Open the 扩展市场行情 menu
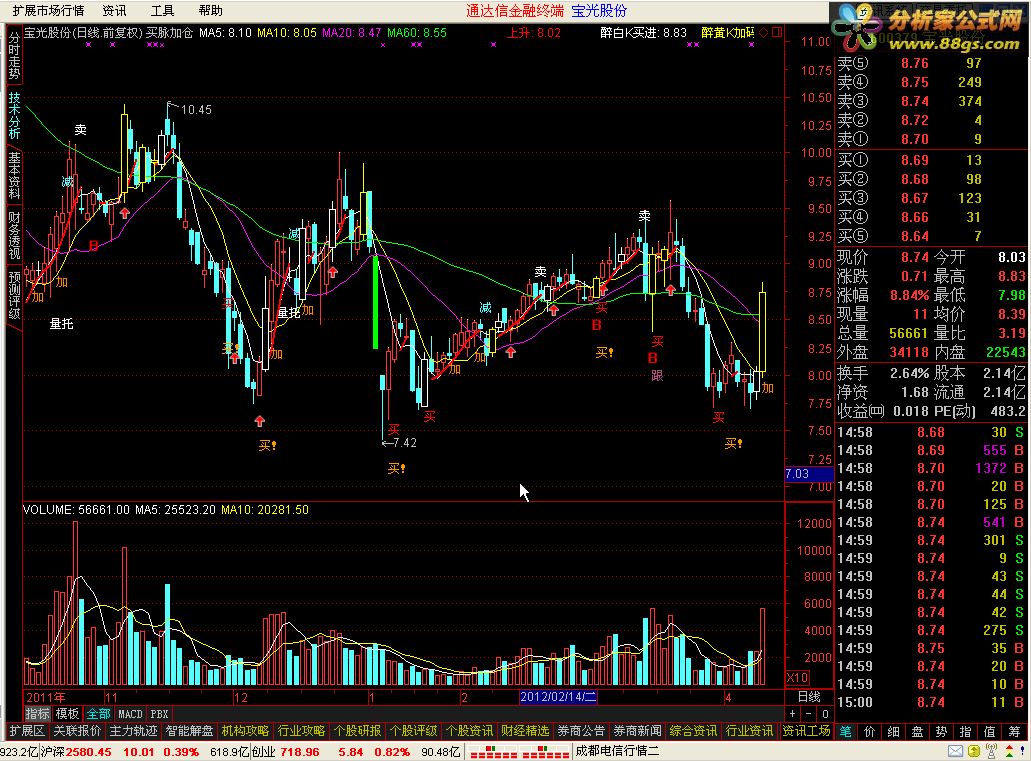The height and width of the screenshot is (761, 1031). click(x=48, y=11)
